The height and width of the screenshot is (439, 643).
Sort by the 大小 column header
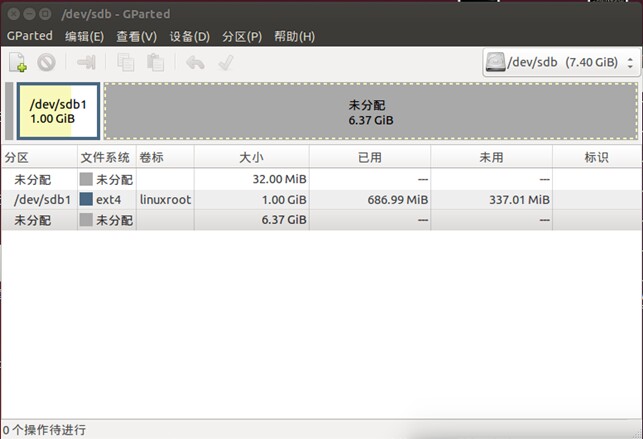[x=251, y=157]
